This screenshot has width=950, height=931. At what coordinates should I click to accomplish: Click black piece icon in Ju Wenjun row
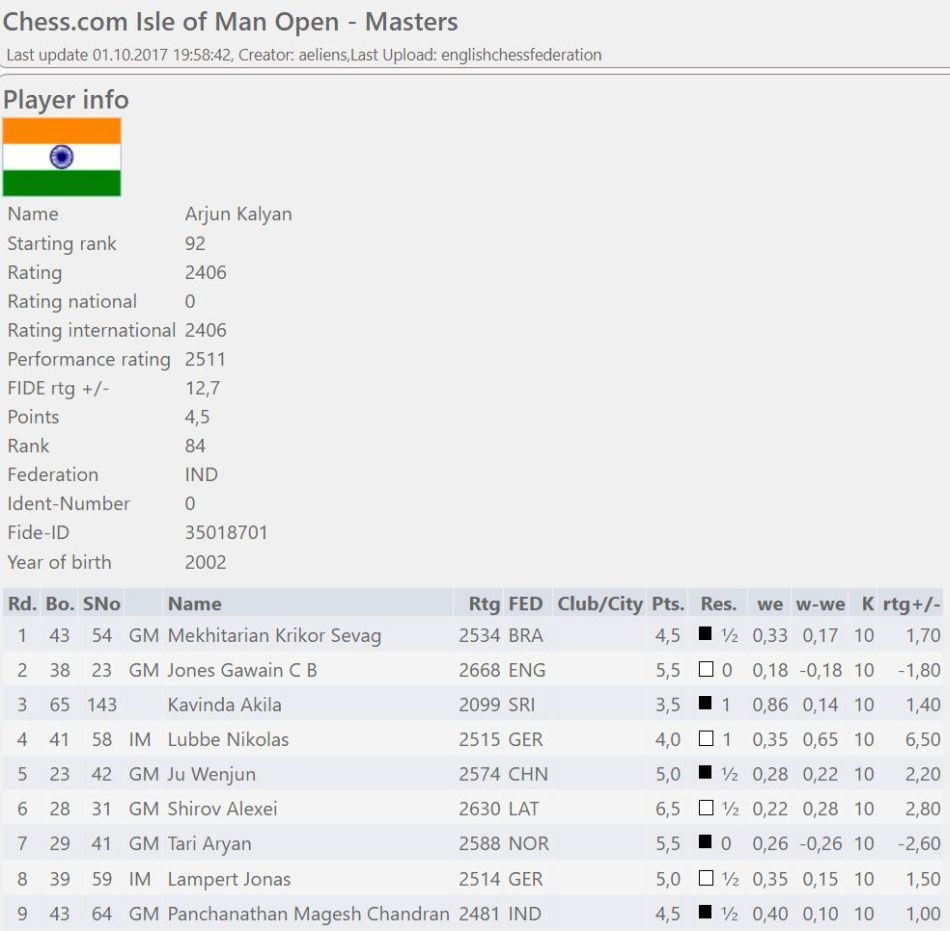tap(705, 774)
